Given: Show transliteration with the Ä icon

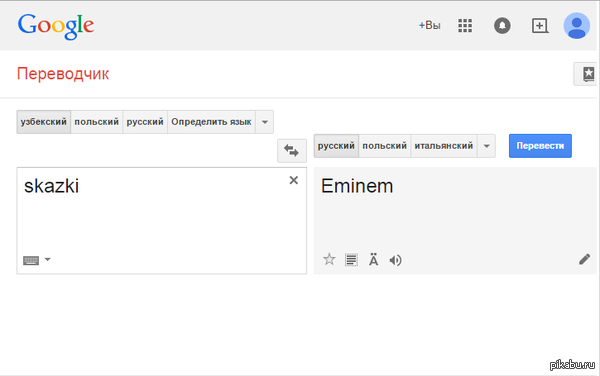Looking at the screenshot, I should coord(373,259).
